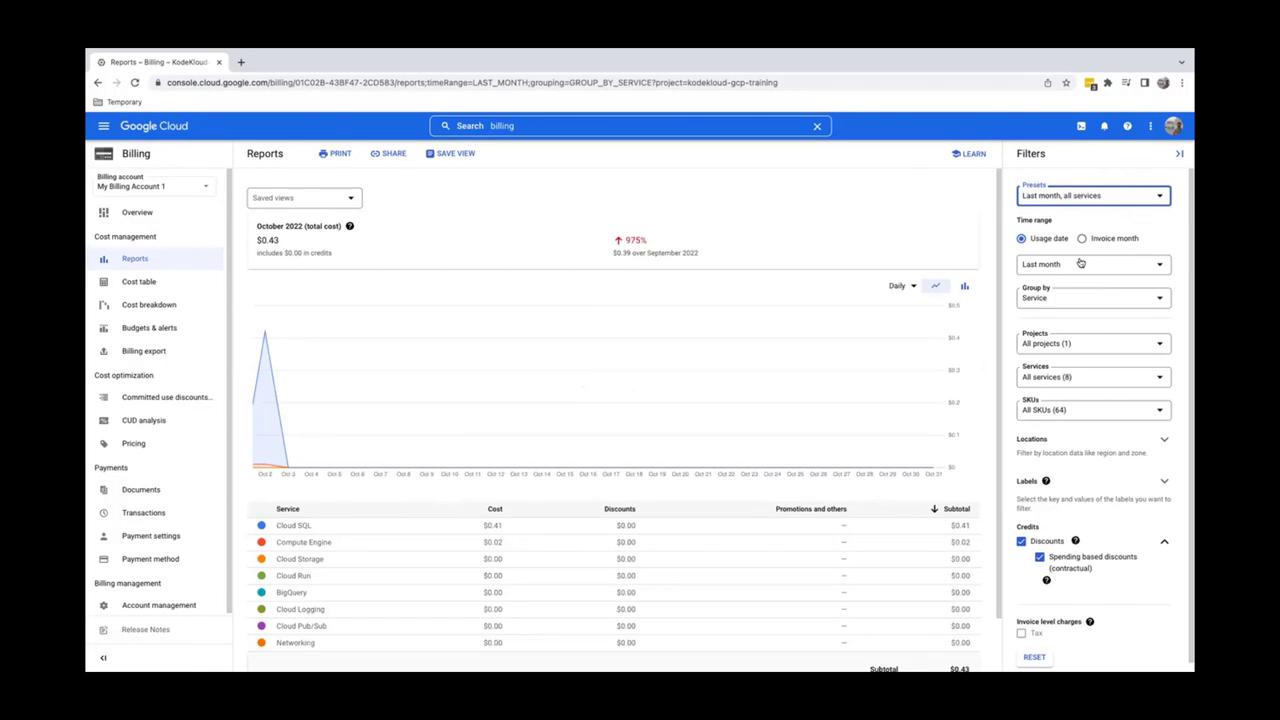Open the Google account avatar in the header

pyautogui.click(x=1173, y=126)
